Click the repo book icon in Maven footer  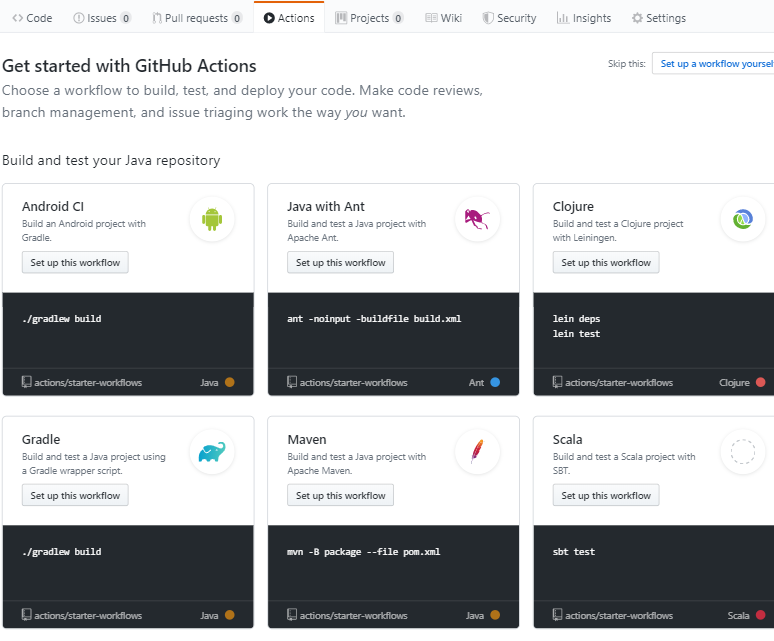pos(292,615)
